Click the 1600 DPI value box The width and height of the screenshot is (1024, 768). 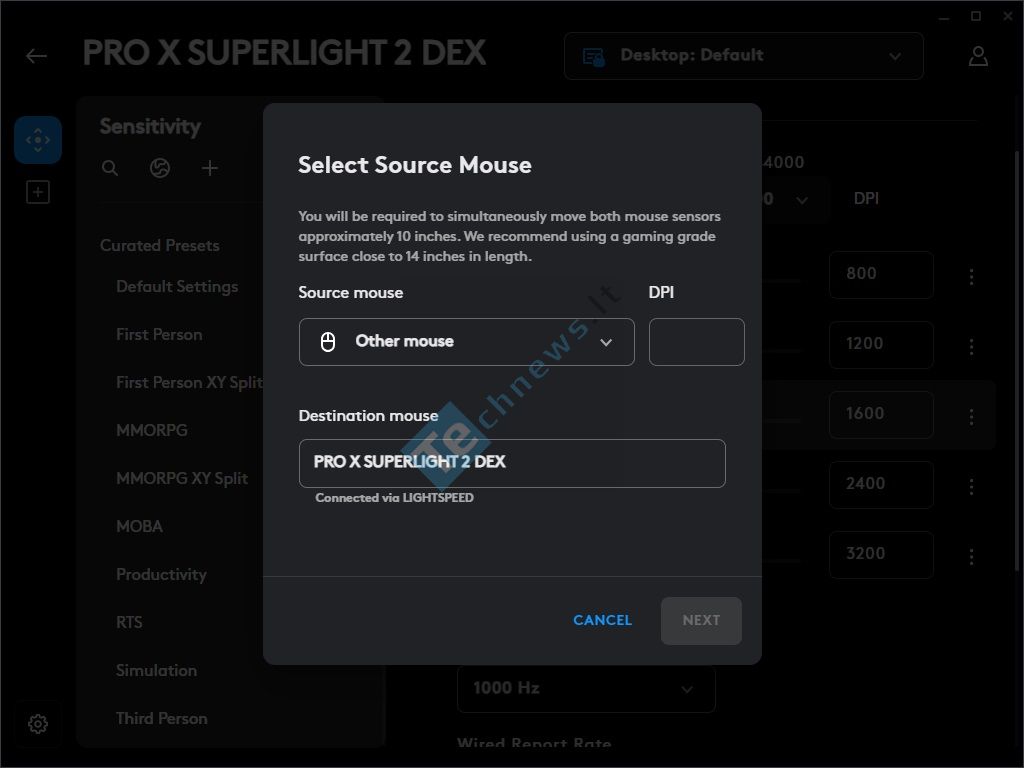pyautogui.click(x=881, y=415)
